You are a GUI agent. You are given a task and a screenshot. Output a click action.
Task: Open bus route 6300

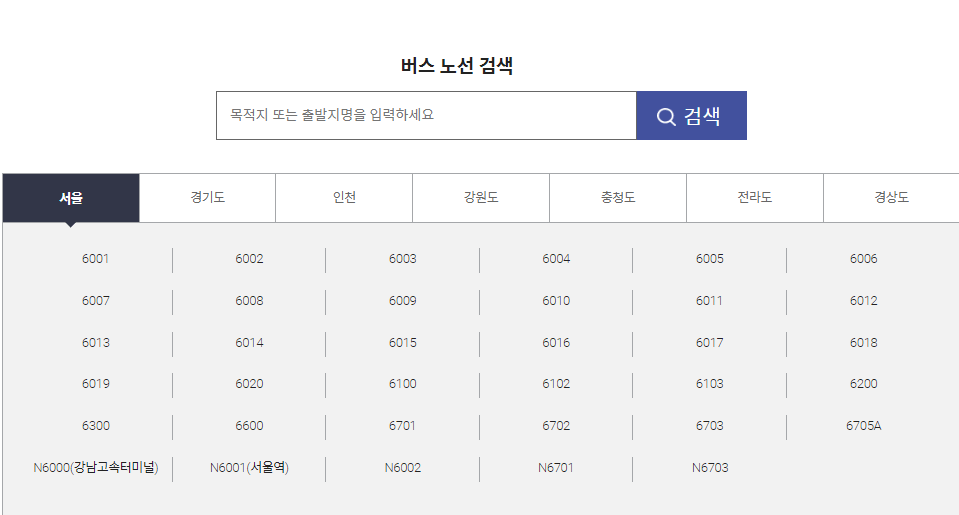coord(95,426)
